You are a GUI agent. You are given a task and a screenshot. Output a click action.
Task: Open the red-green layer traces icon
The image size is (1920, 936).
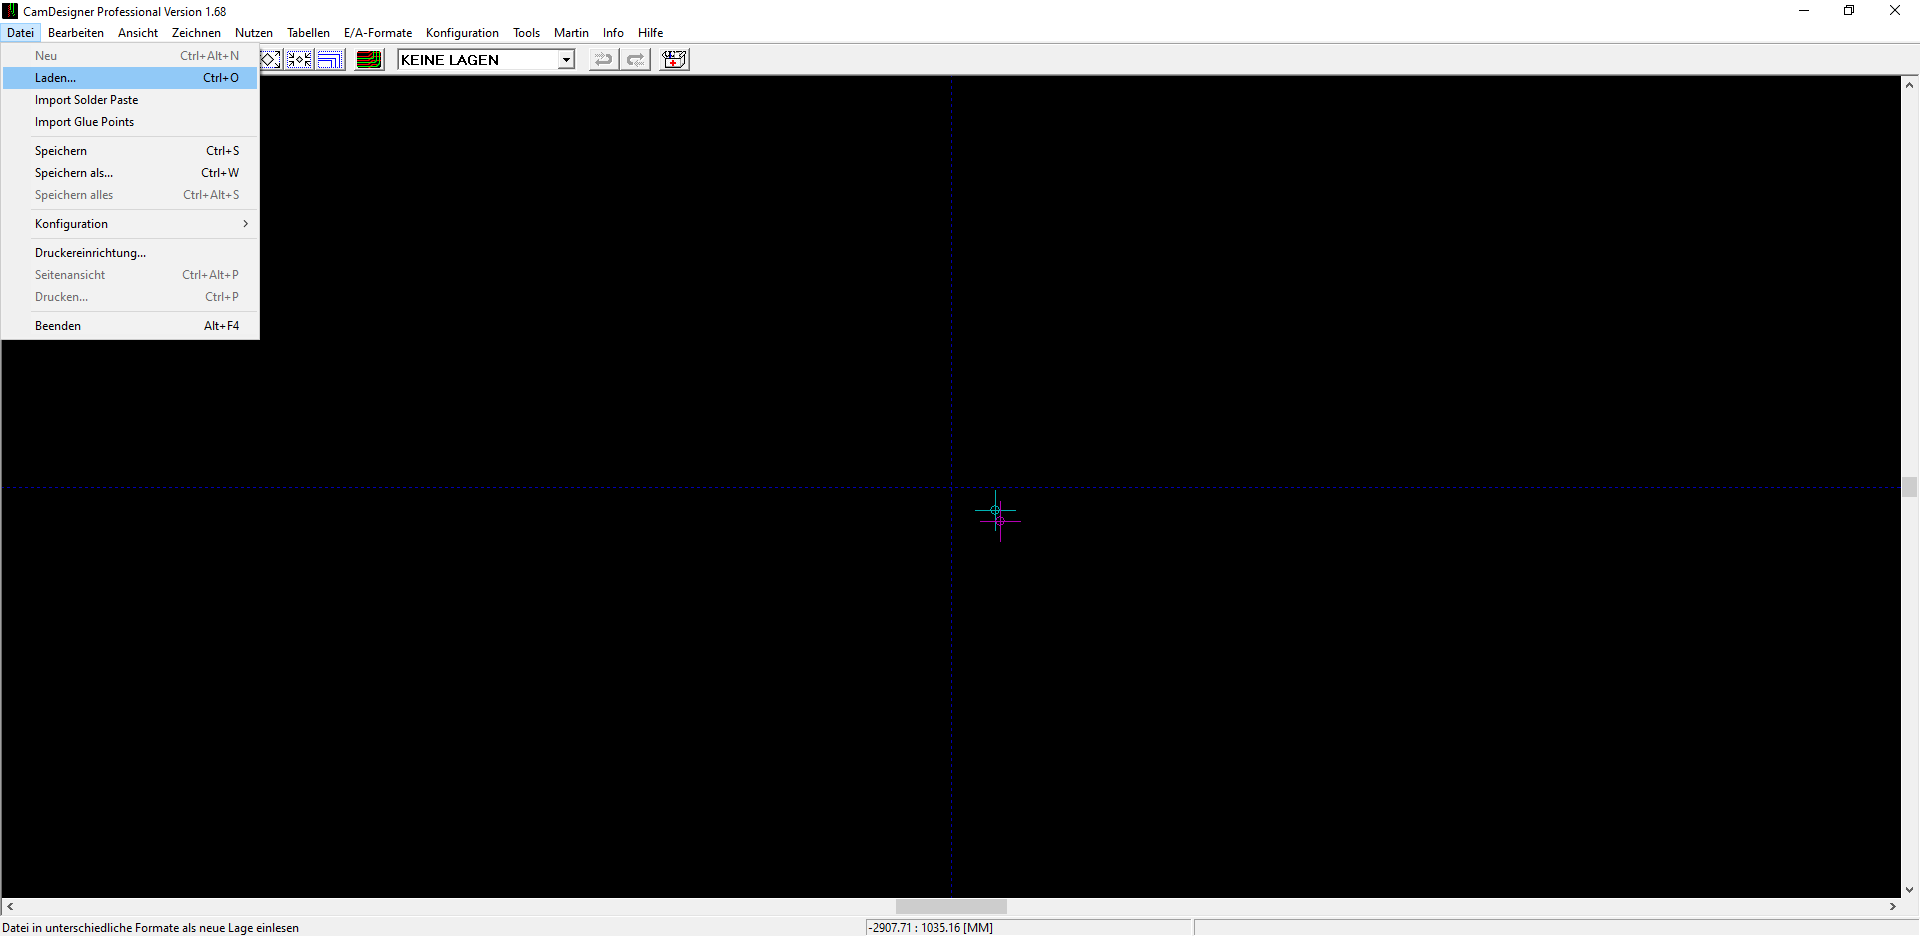pos(369,60)
